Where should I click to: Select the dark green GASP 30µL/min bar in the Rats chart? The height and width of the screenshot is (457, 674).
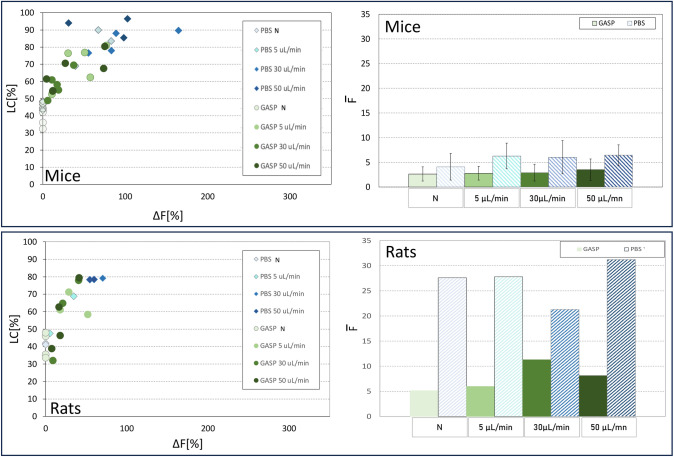click(x=536, y=388)
